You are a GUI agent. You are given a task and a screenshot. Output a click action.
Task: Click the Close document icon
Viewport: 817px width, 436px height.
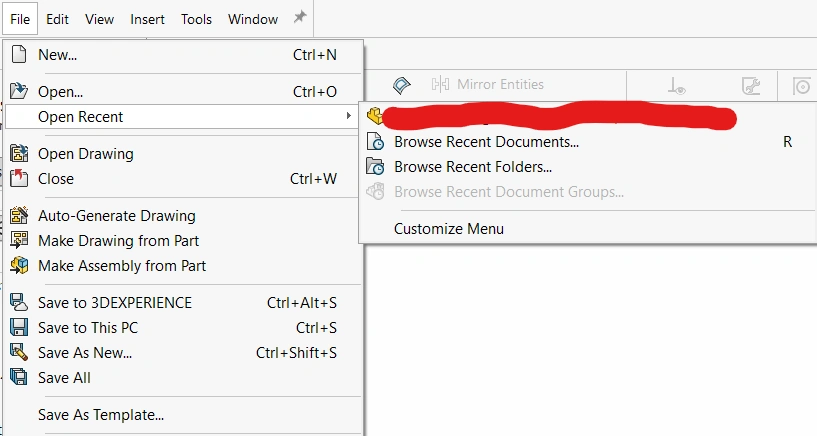[19, 178]
